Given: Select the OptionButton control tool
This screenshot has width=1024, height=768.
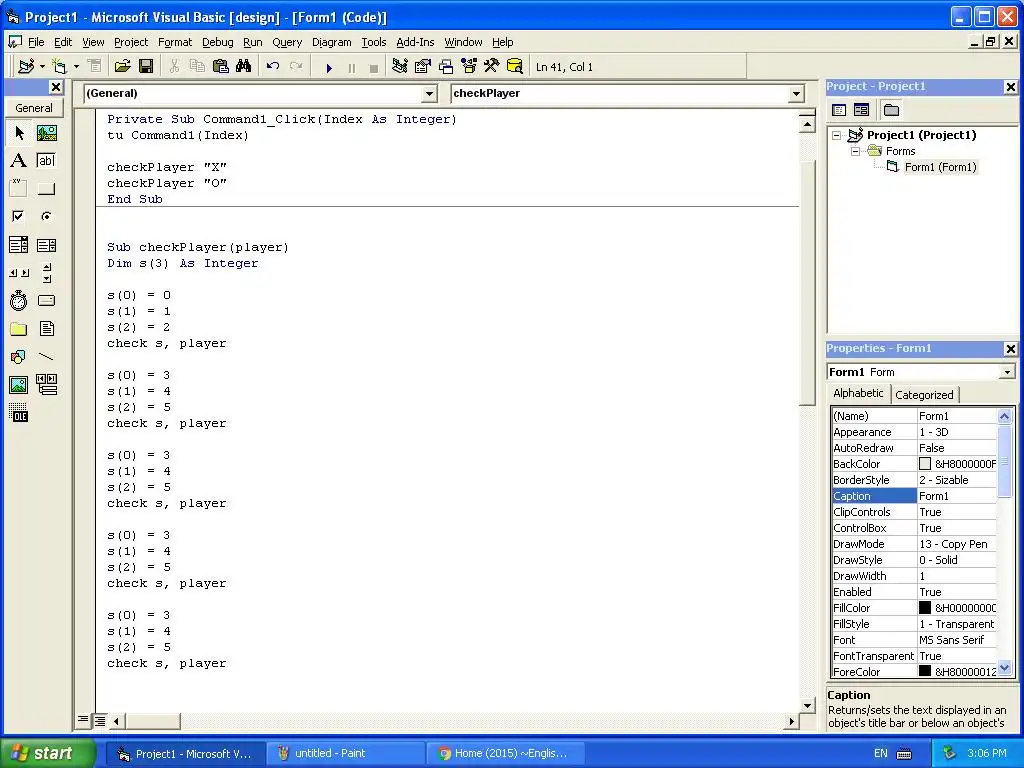Looking at the screenshot, I should pyautogui.click(x=46, y=216).
